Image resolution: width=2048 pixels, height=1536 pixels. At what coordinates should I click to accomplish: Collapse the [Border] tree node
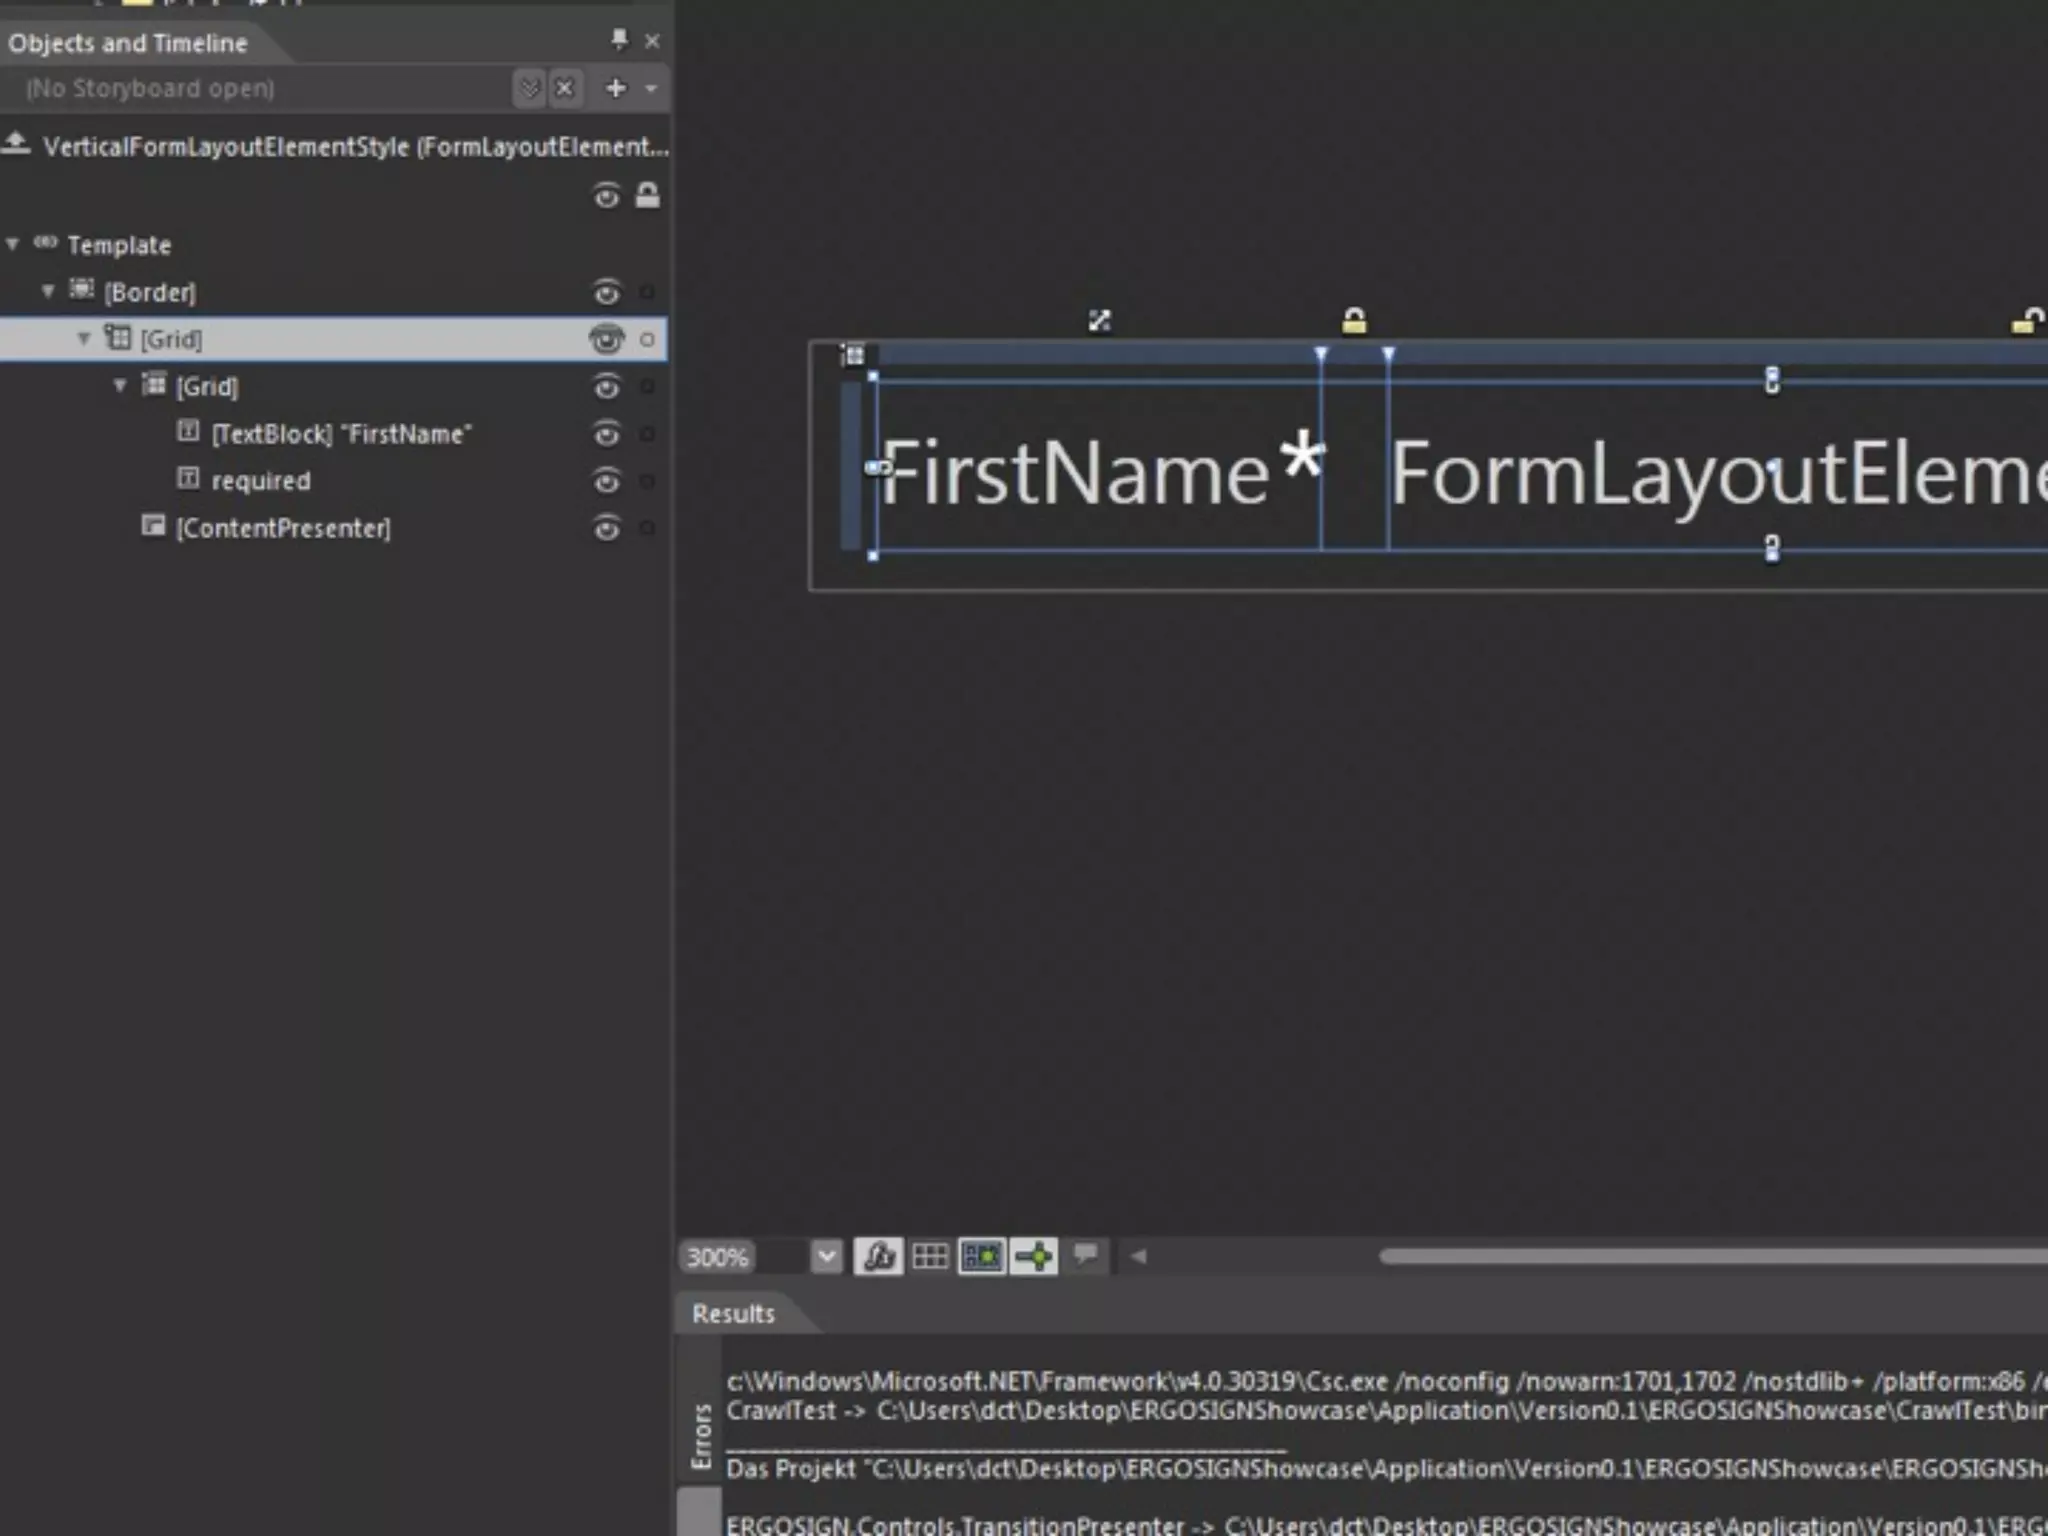(x=48, y=292)
